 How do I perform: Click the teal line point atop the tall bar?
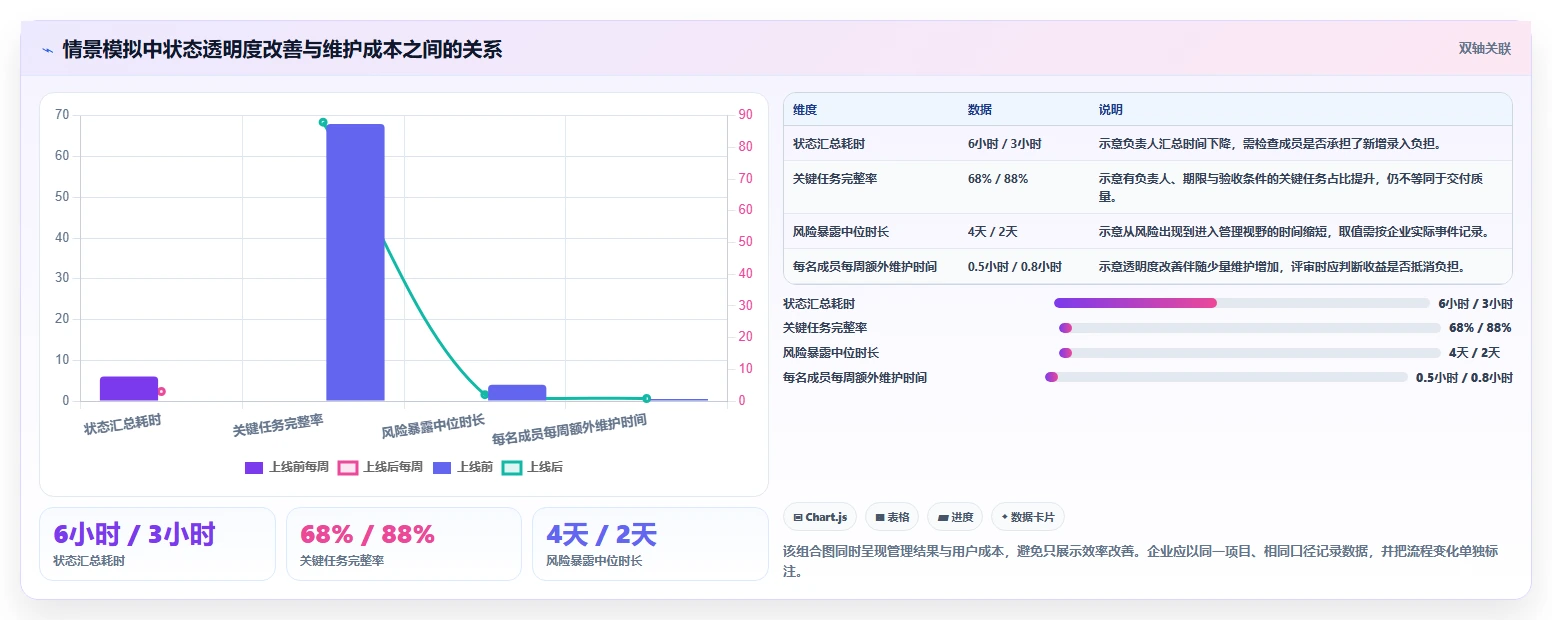coord(323,122)
